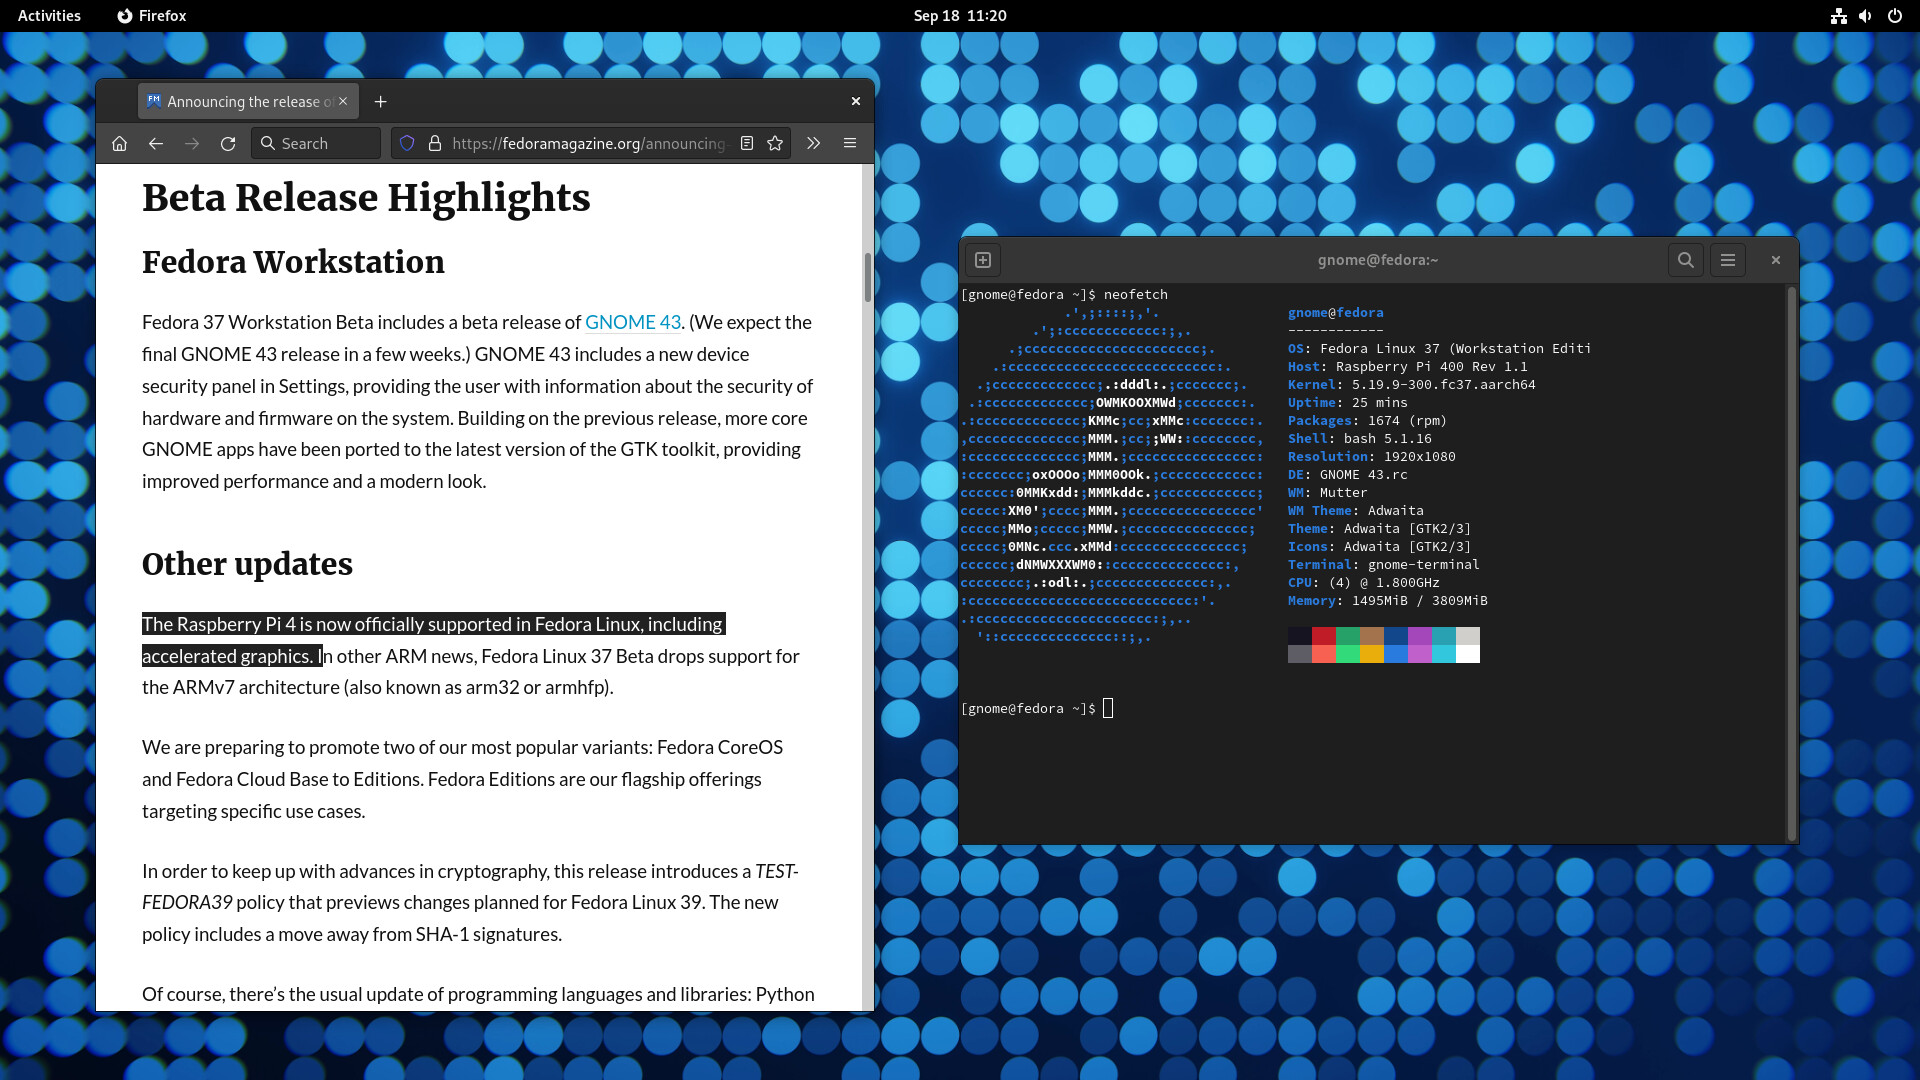
Task: Click the Other updates heading
Action: click(x=247, y=564)
